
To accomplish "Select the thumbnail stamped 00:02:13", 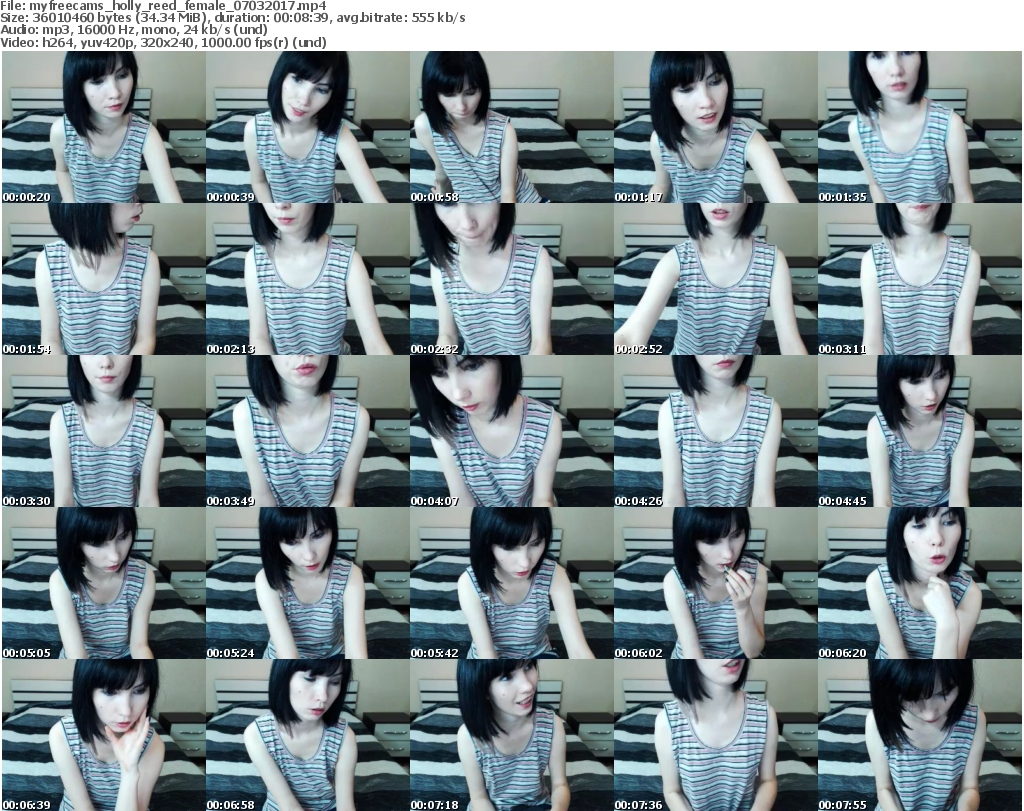I will pos(308,279).
